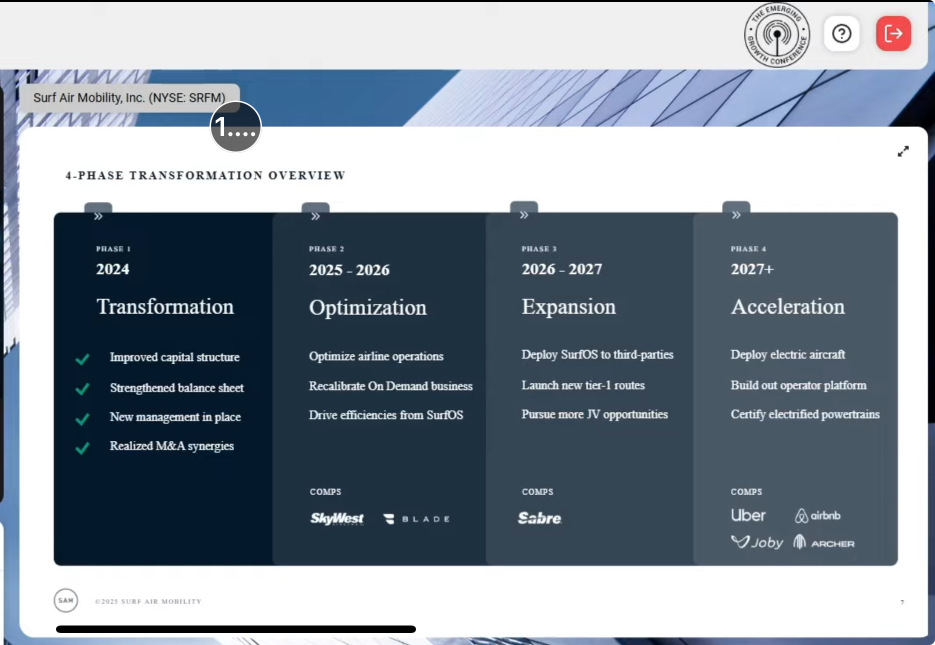Click the red exit session button
The image size is (935, 645).
[x=893, y=33]
